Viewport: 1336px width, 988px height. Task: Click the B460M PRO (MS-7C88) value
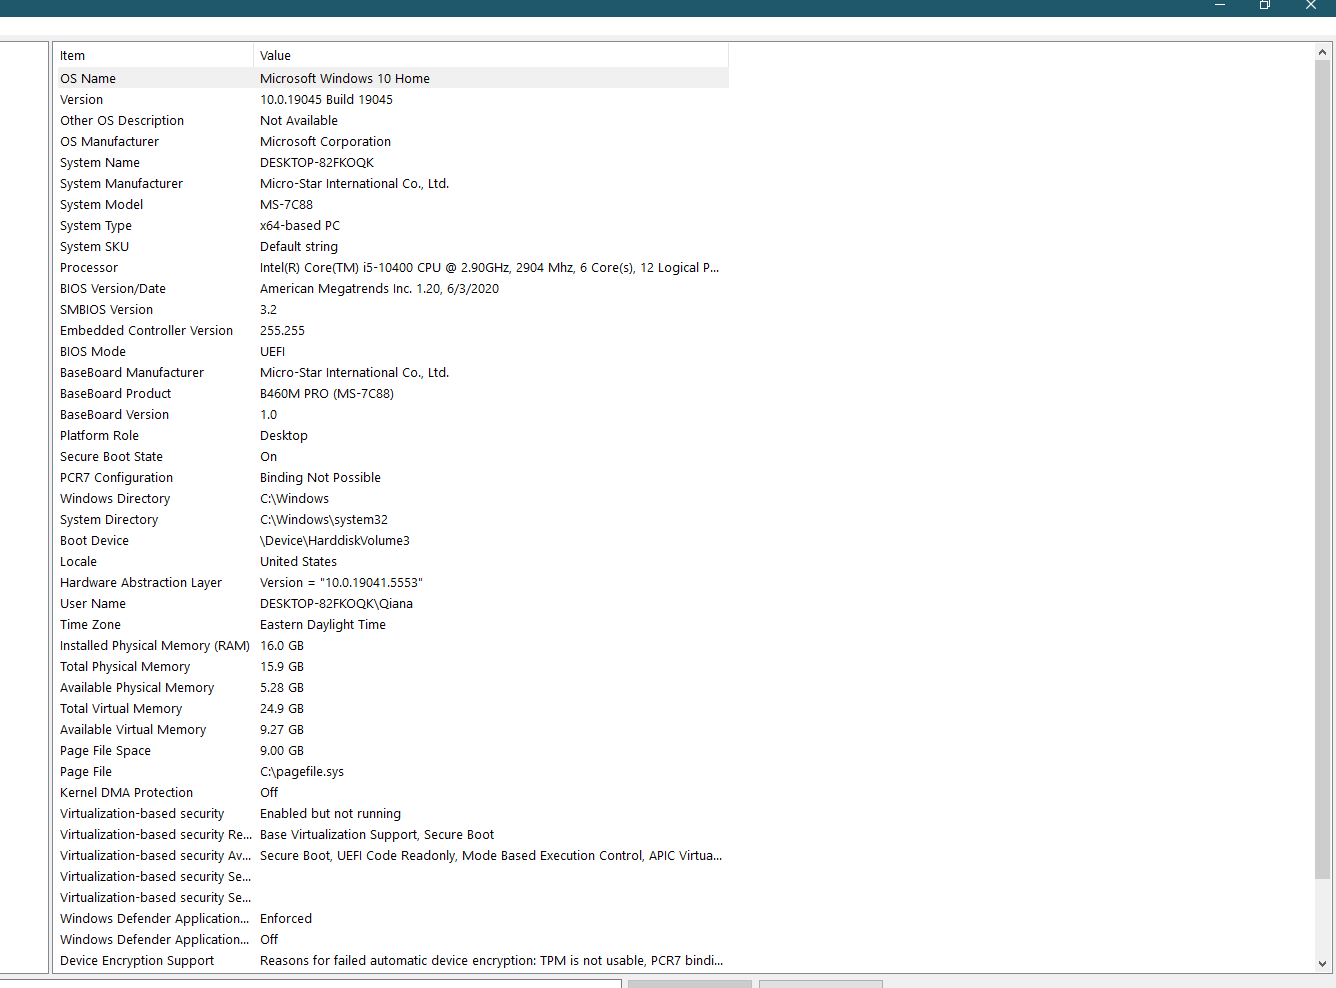coord(327,393)
